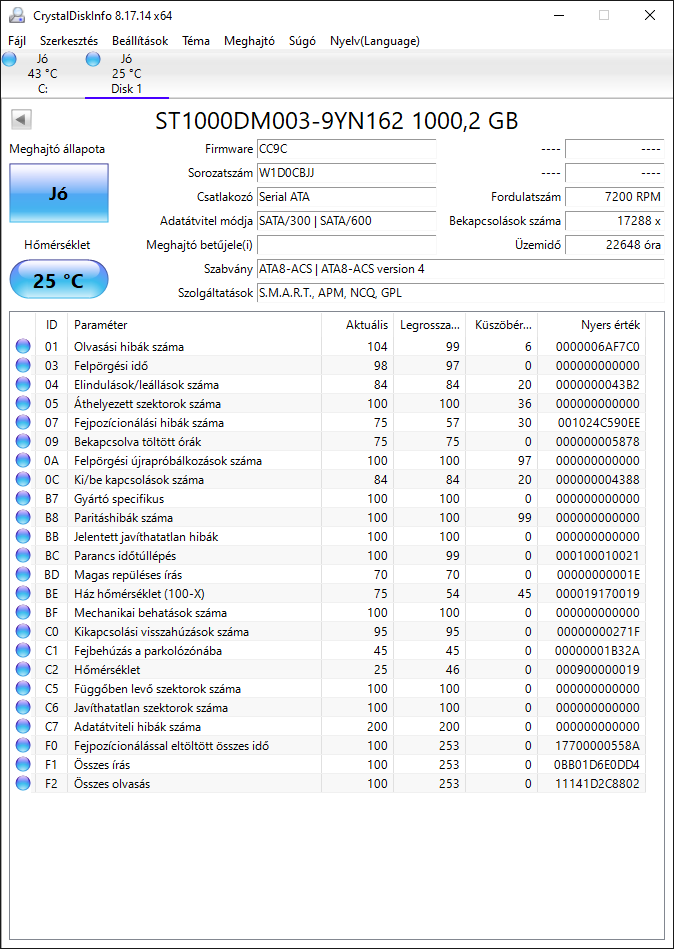Open the Meghajtó menu
674x949 pixels.
249,41
